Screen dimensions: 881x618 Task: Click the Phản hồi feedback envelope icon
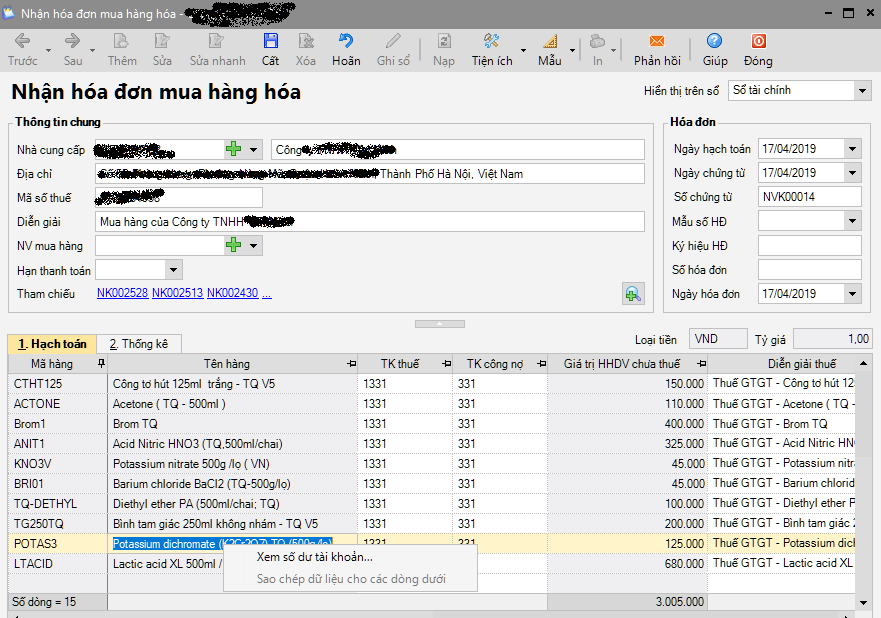[x=657, y=42]
